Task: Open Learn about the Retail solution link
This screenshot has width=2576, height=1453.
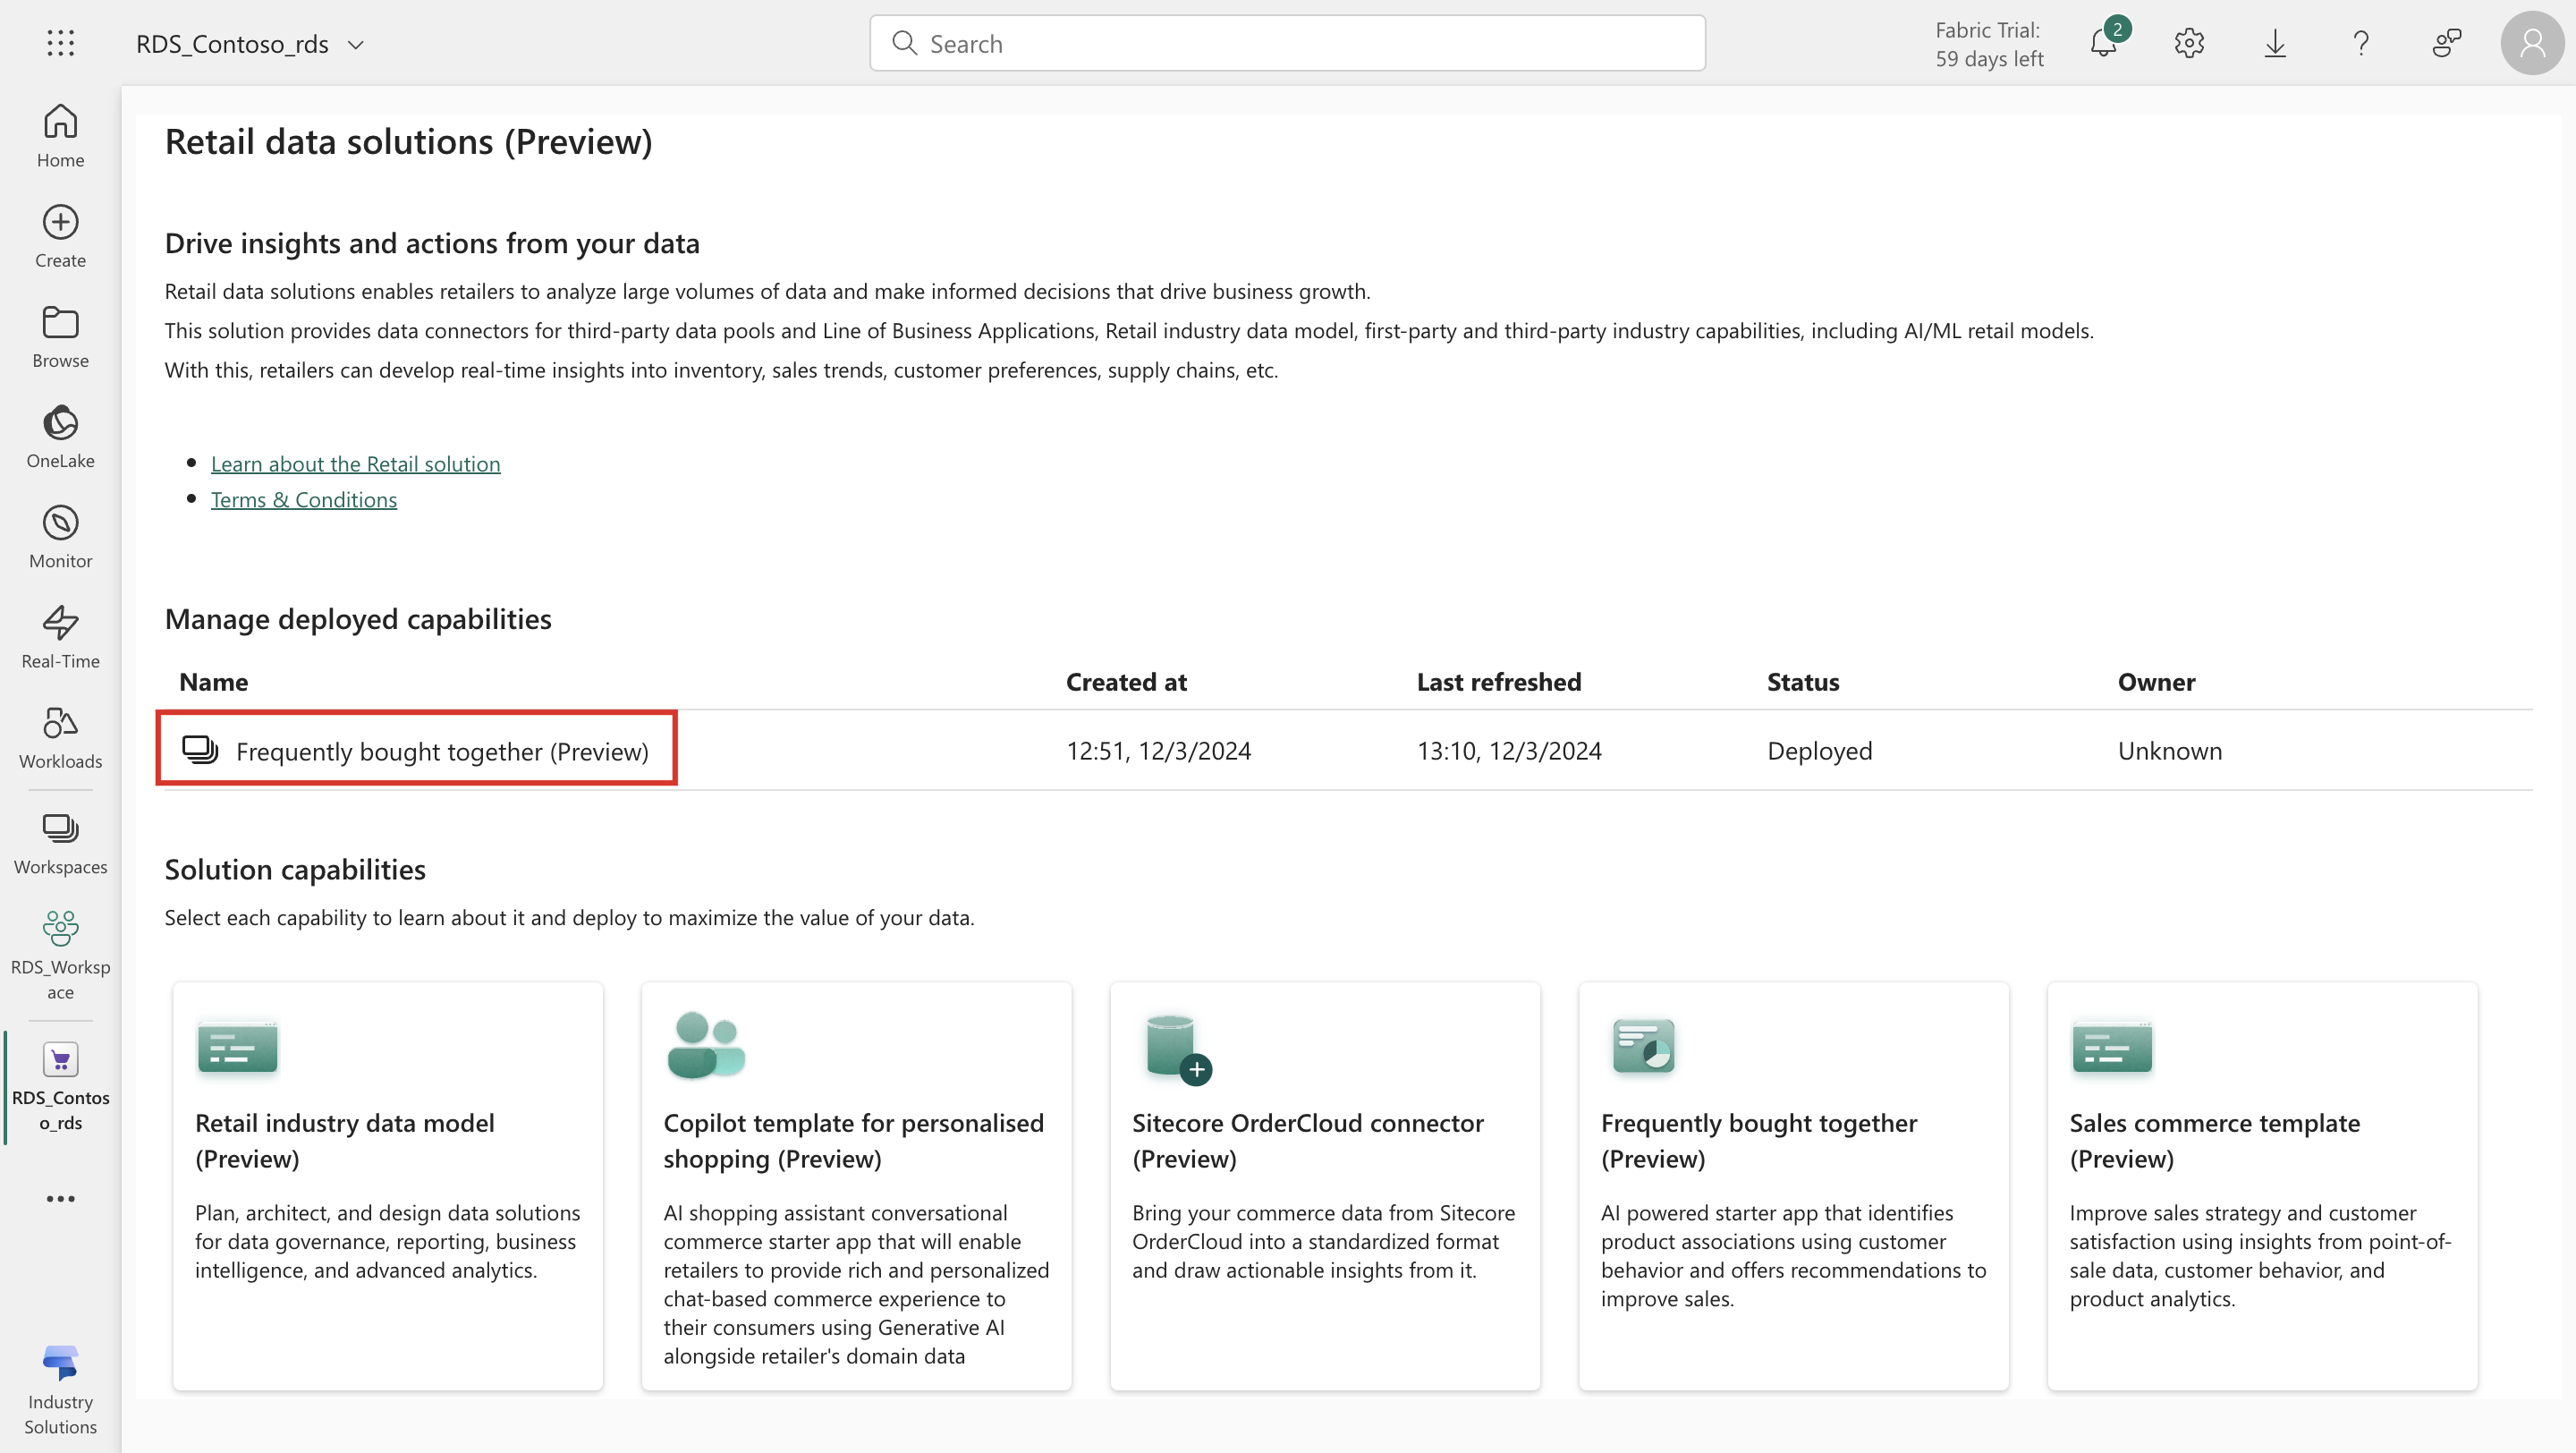Action: [x=355, y=463]
